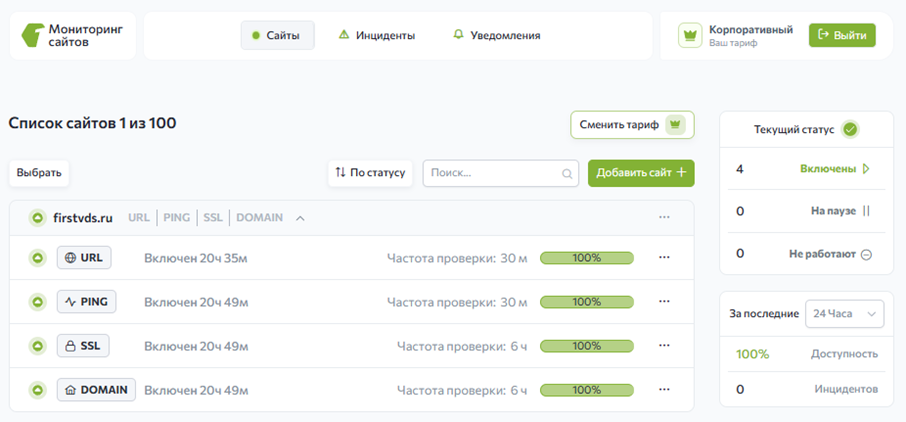Image resolution: width=906 pixels, height=422 pixels.
Task: Filter by Включены status
Action: pos(806,169)
